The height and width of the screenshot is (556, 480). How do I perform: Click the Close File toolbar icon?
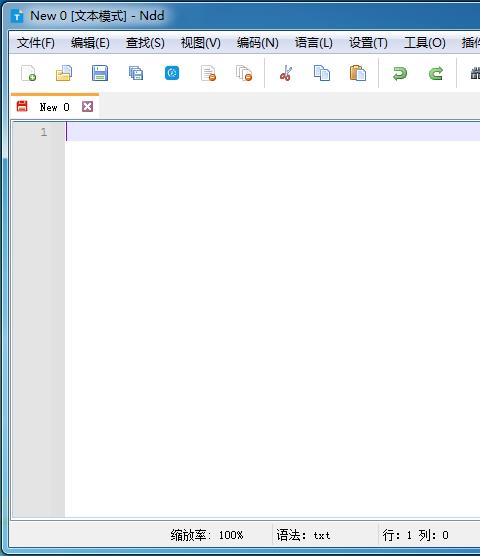(x=208, y=73)
